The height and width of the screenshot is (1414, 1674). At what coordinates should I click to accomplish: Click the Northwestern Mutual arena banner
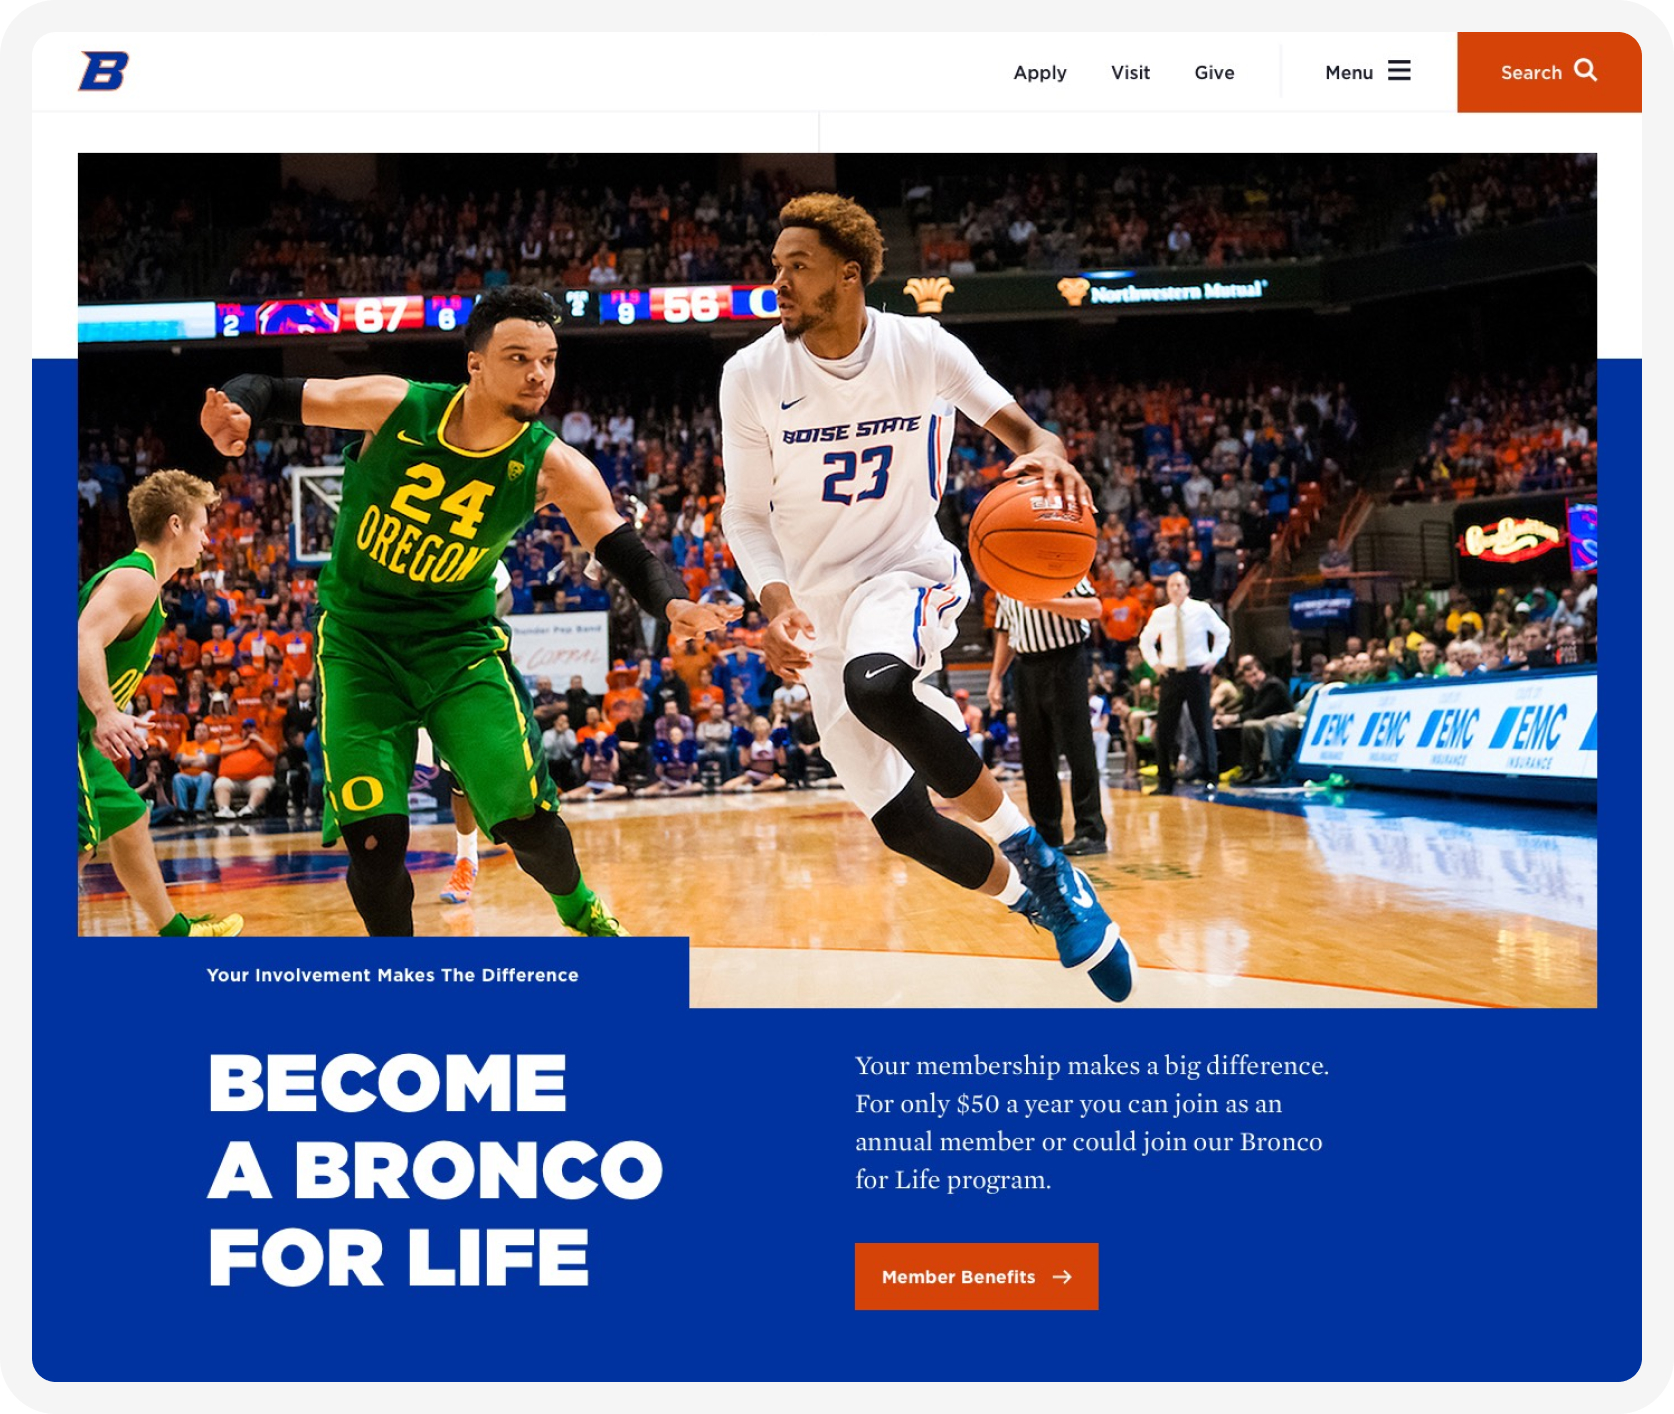(x=1165, y=291)
